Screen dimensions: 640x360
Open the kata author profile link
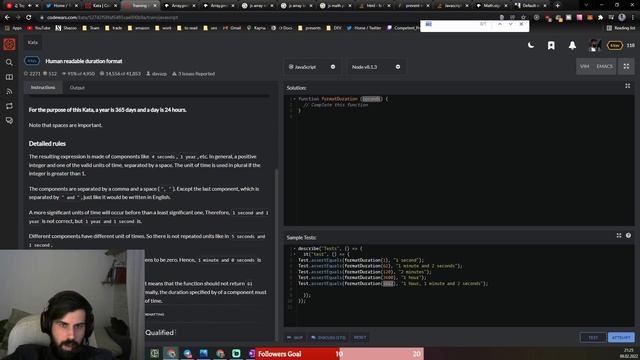[156, 74]
